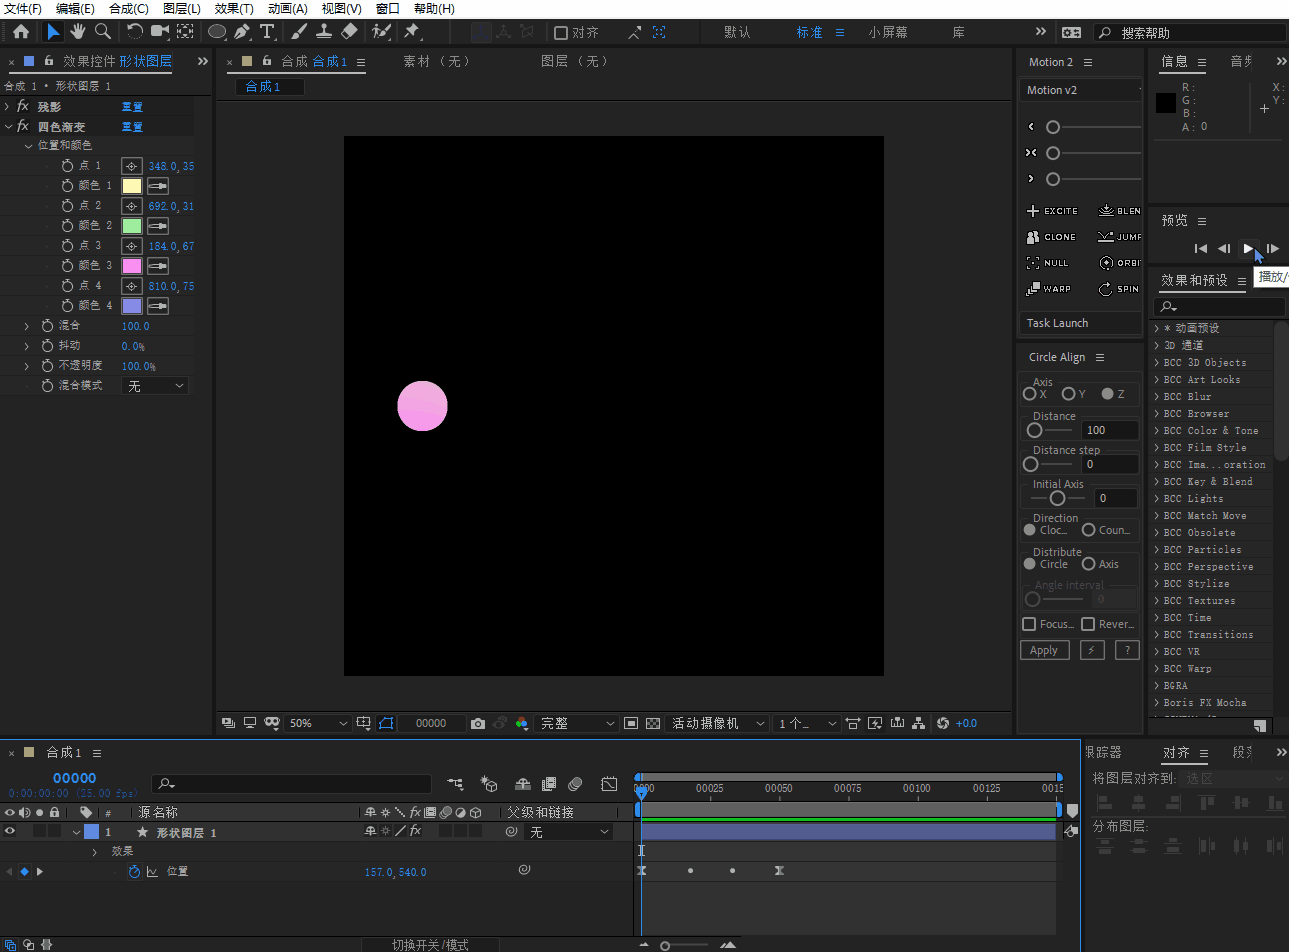Screen dimensions: 1289x952
Task: Open the 混合模式 dropdown
Action: 155,386
